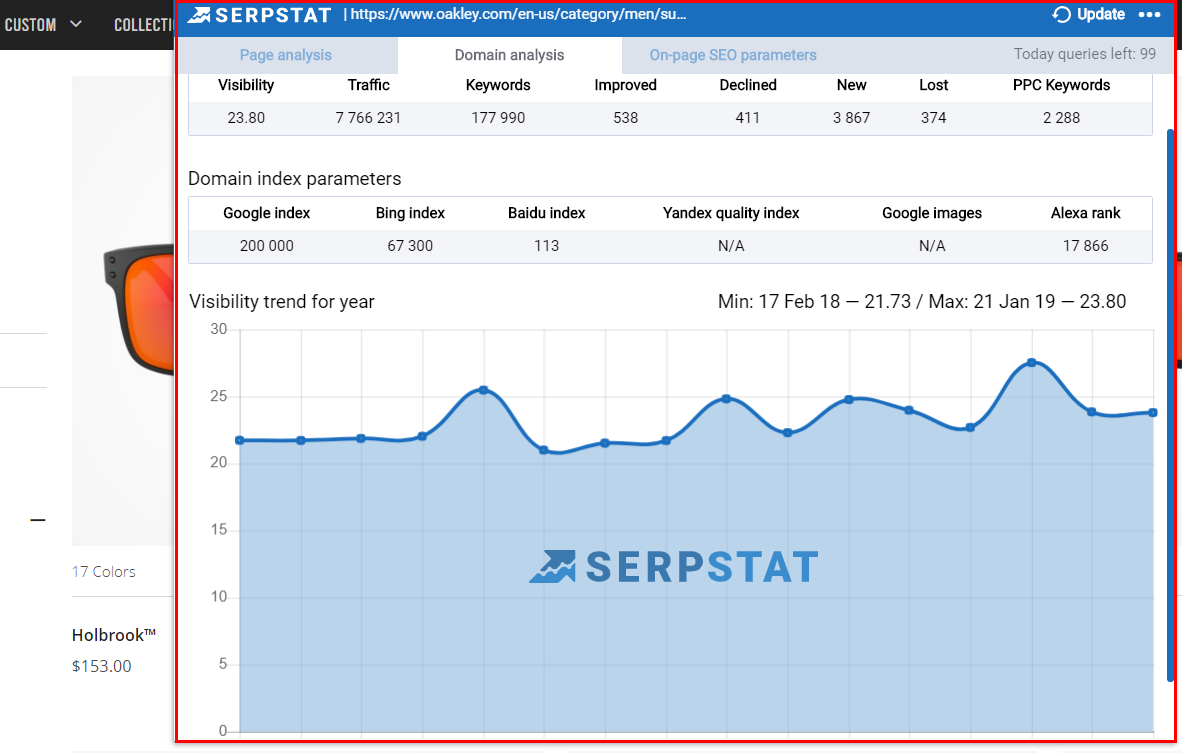
Task: Click the Holbrook™ product name
Action: pyautogui.click(x=113, y=635)
